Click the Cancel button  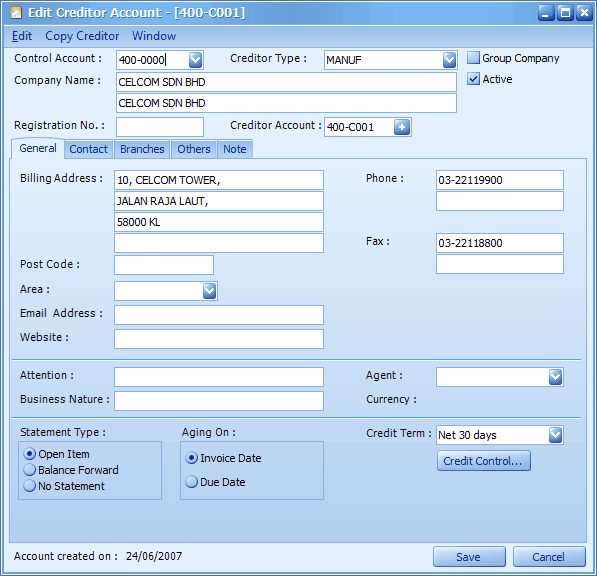click(x=549, y=557)
